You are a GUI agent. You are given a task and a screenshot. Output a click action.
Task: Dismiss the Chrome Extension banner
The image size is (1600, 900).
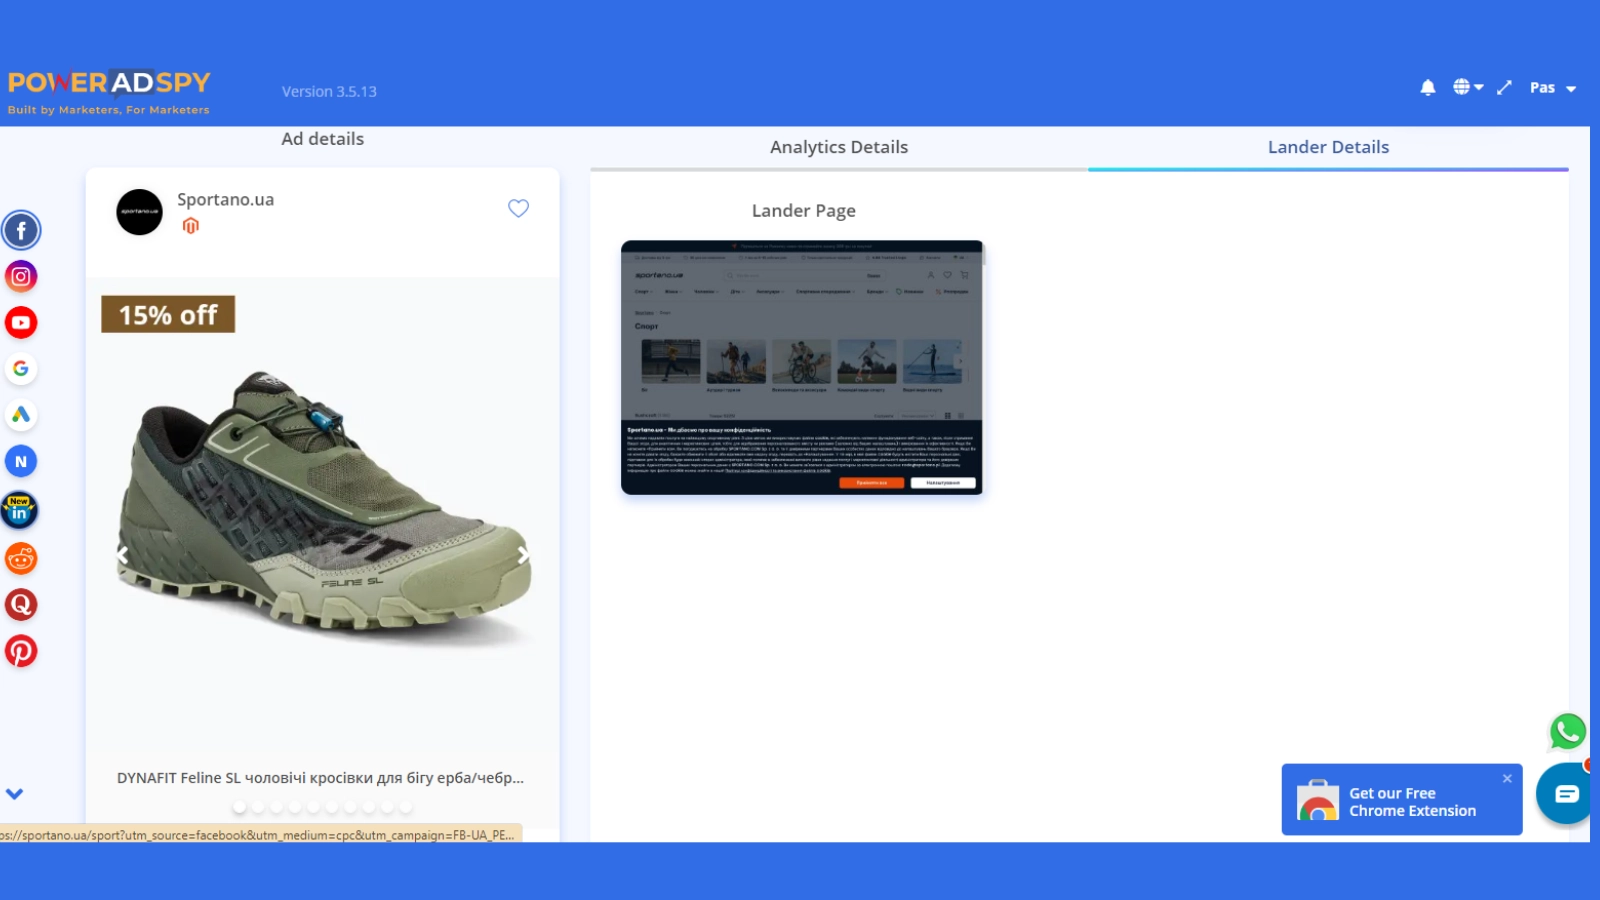pos(1507,778)
